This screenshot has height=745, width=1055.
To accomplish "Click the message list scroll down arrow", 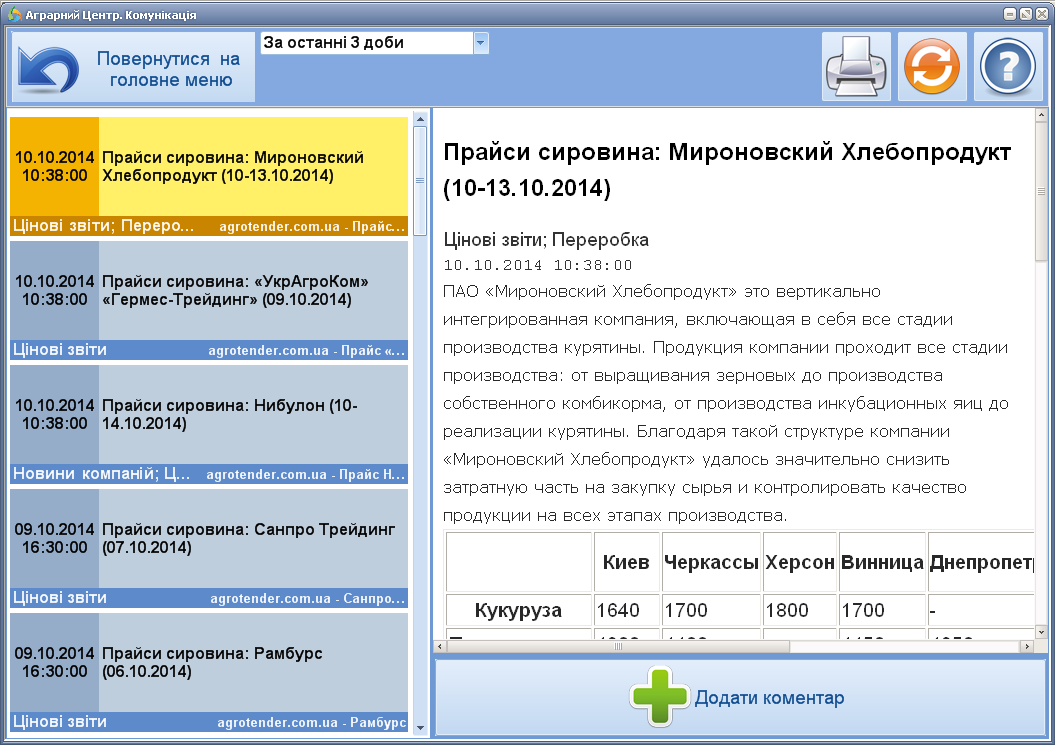I will pos(421,728).
